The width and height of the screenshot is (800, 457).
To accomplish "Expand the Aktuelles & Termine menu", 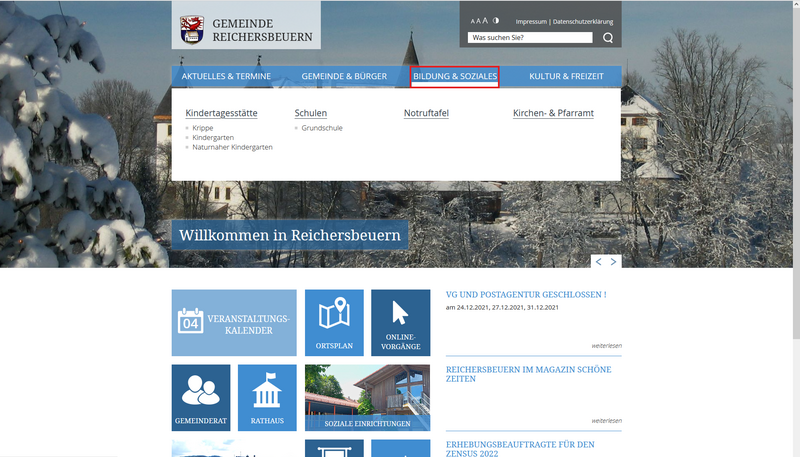I will click(226, 76).
